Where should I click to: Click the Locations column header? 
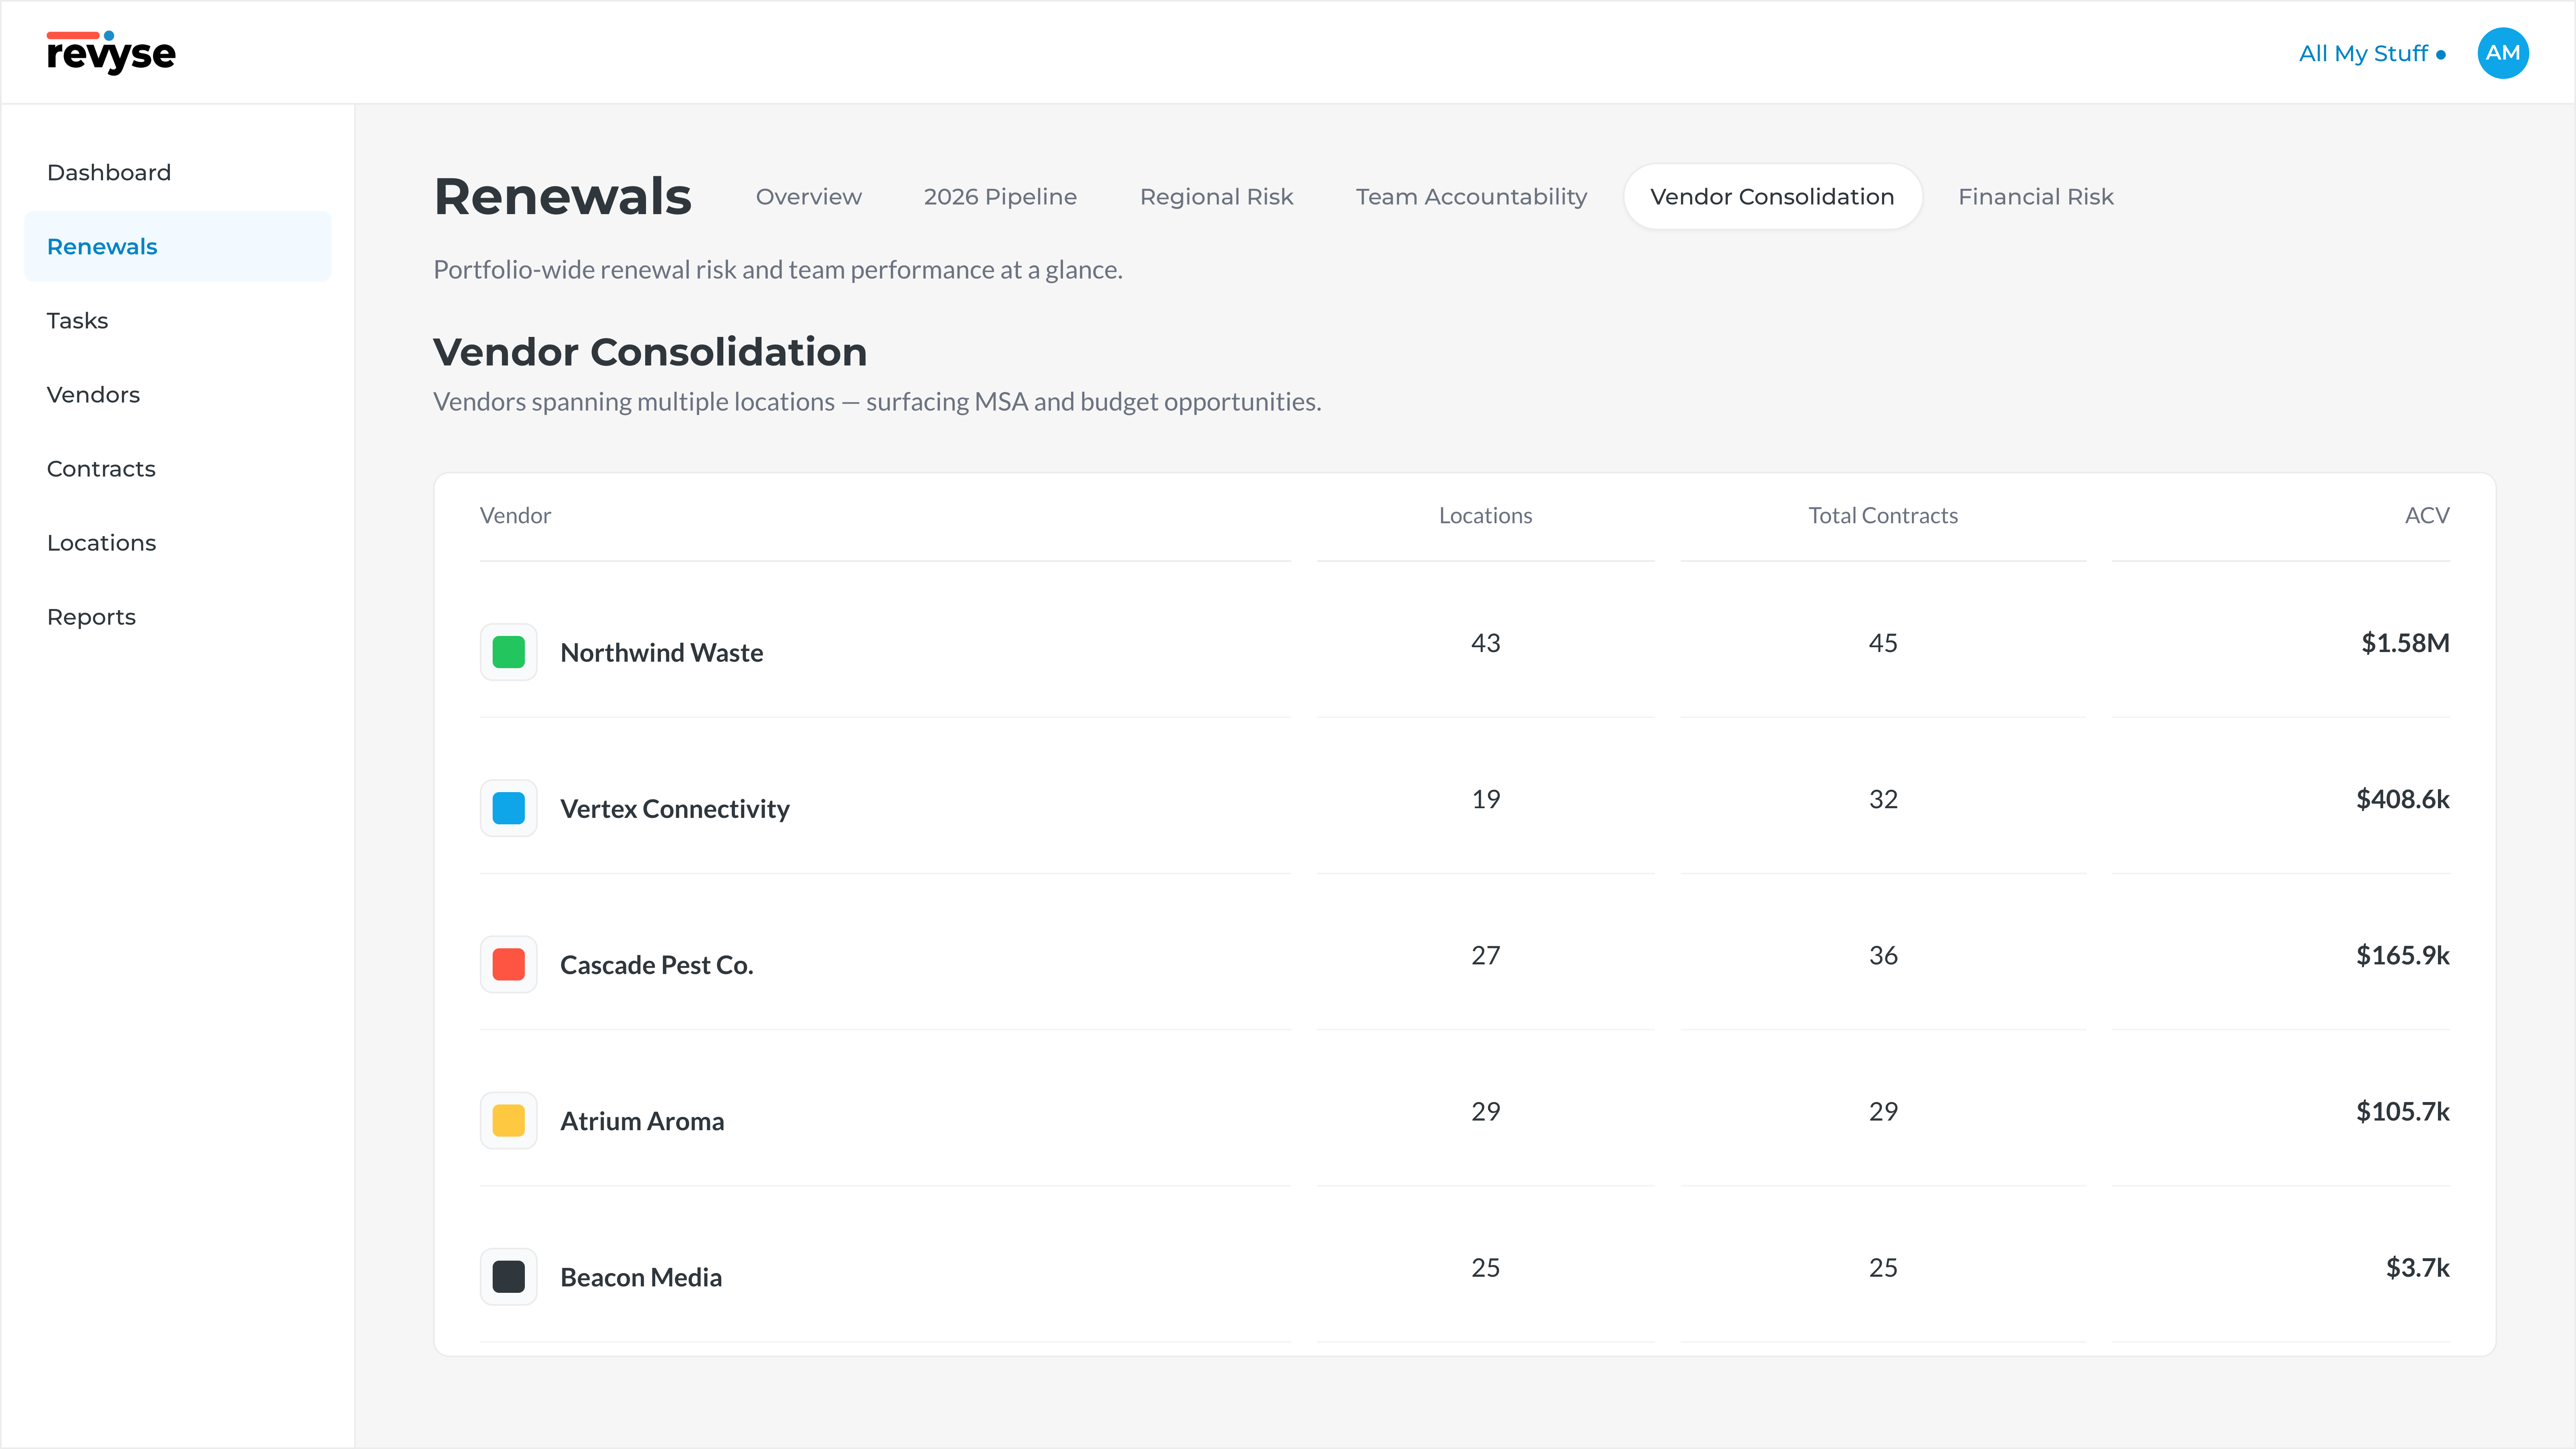click(x=1485, y=515)
